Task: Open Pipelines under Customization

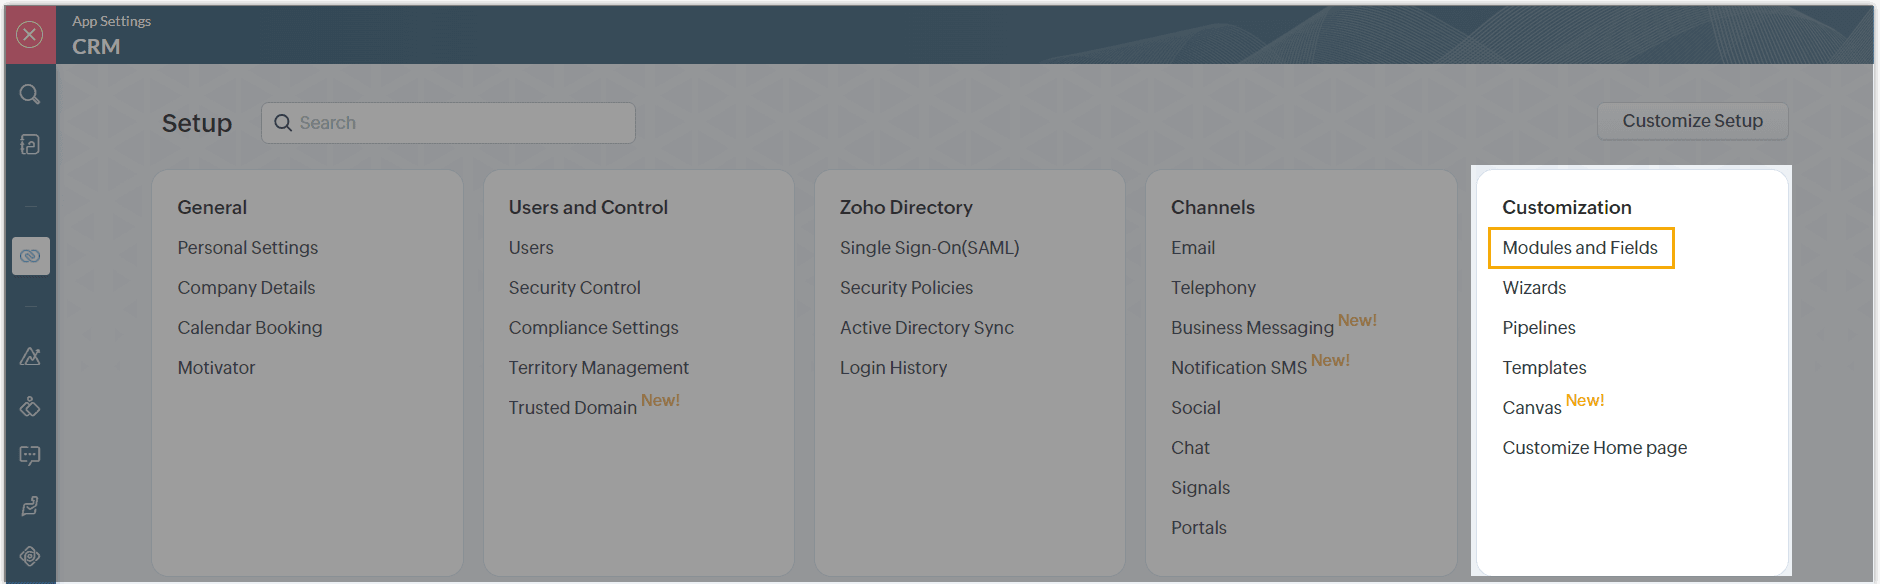Action: 1538,328
